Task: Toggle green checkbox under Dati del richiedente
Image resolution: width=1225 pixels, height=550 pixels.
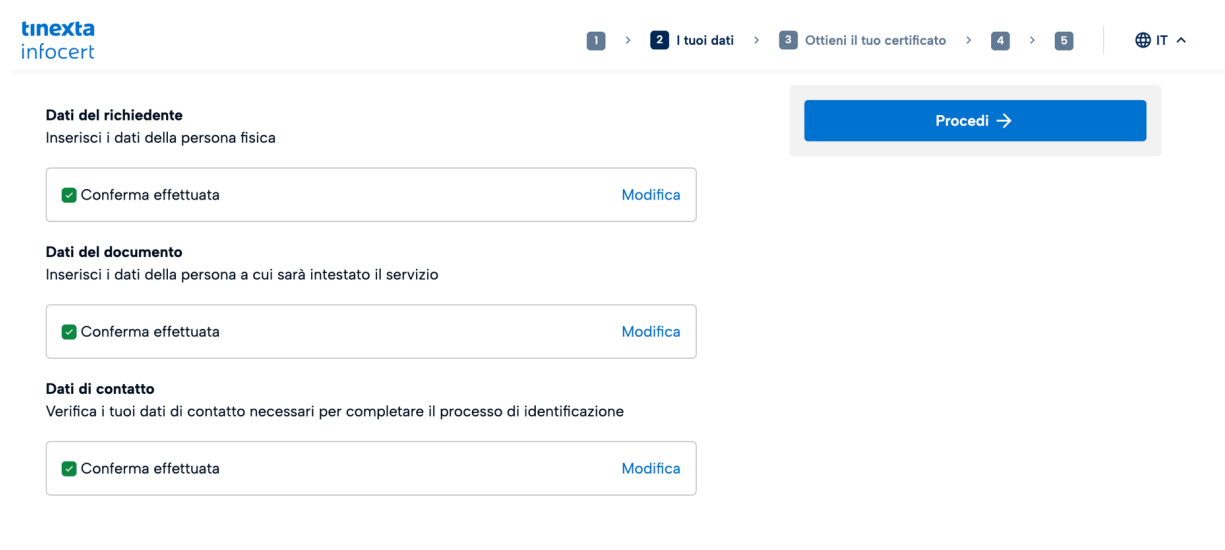Action: click(x=69, y=195)
